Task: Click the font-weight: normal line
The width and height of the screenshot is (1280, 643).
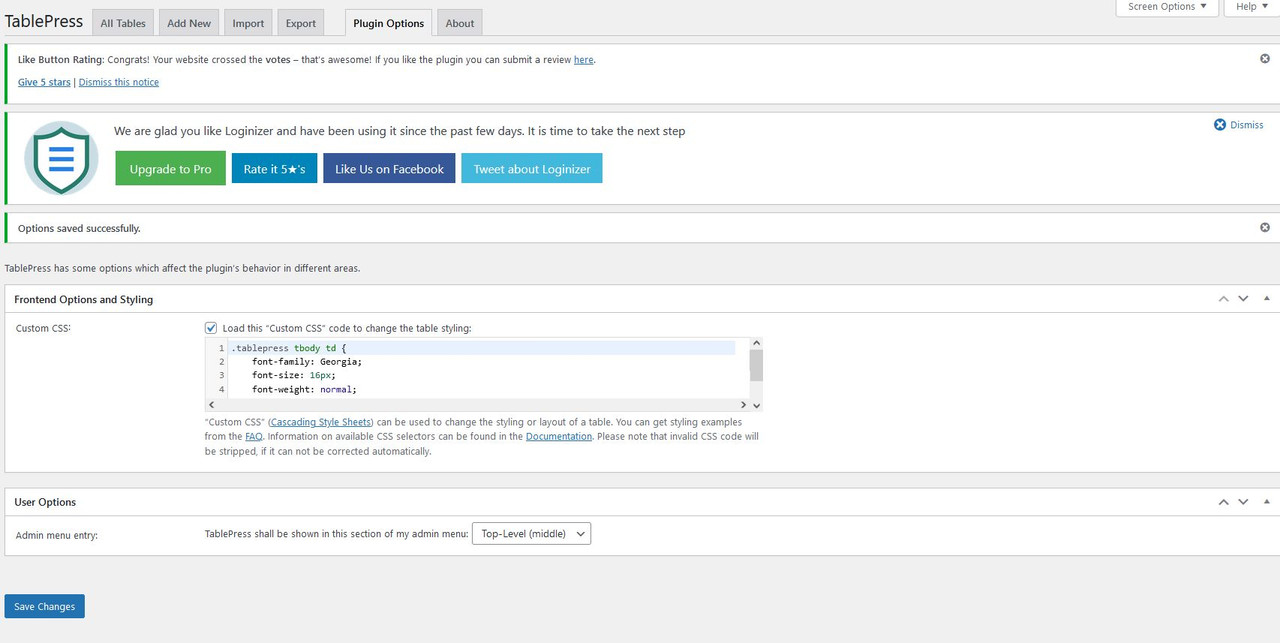Action: coord(304,389)
